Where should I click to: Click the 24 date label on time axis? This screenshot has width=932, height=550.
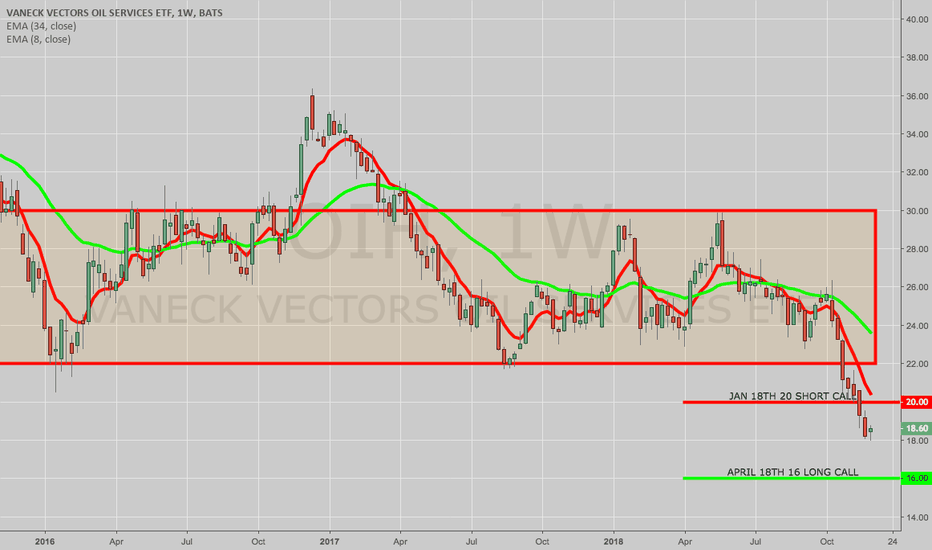point(892,542)
